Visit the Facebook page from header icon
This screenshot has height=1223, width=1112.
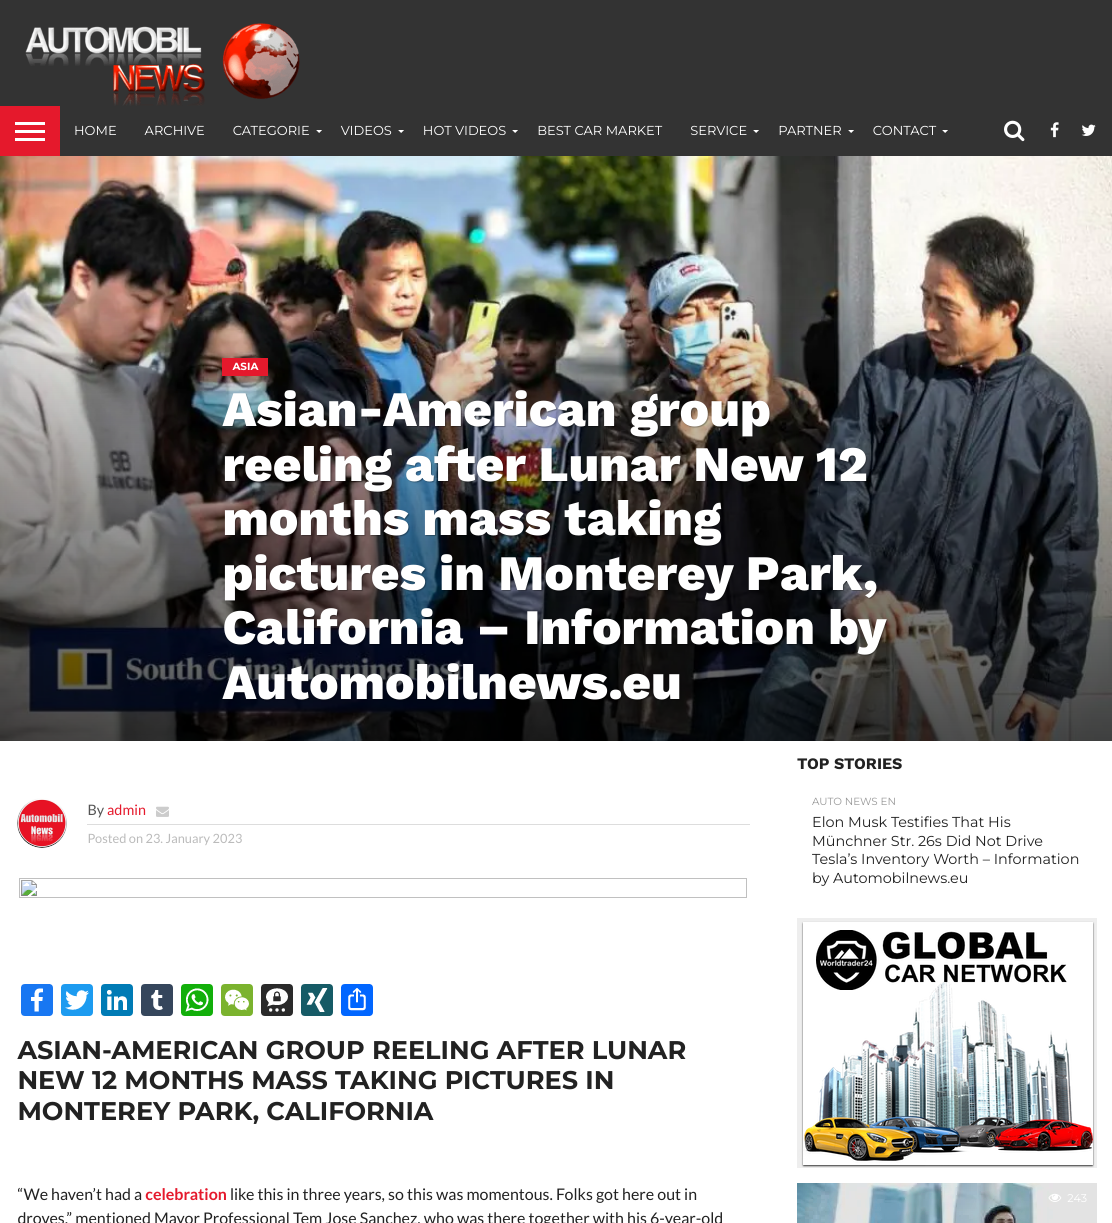[x=1054, y=130]
